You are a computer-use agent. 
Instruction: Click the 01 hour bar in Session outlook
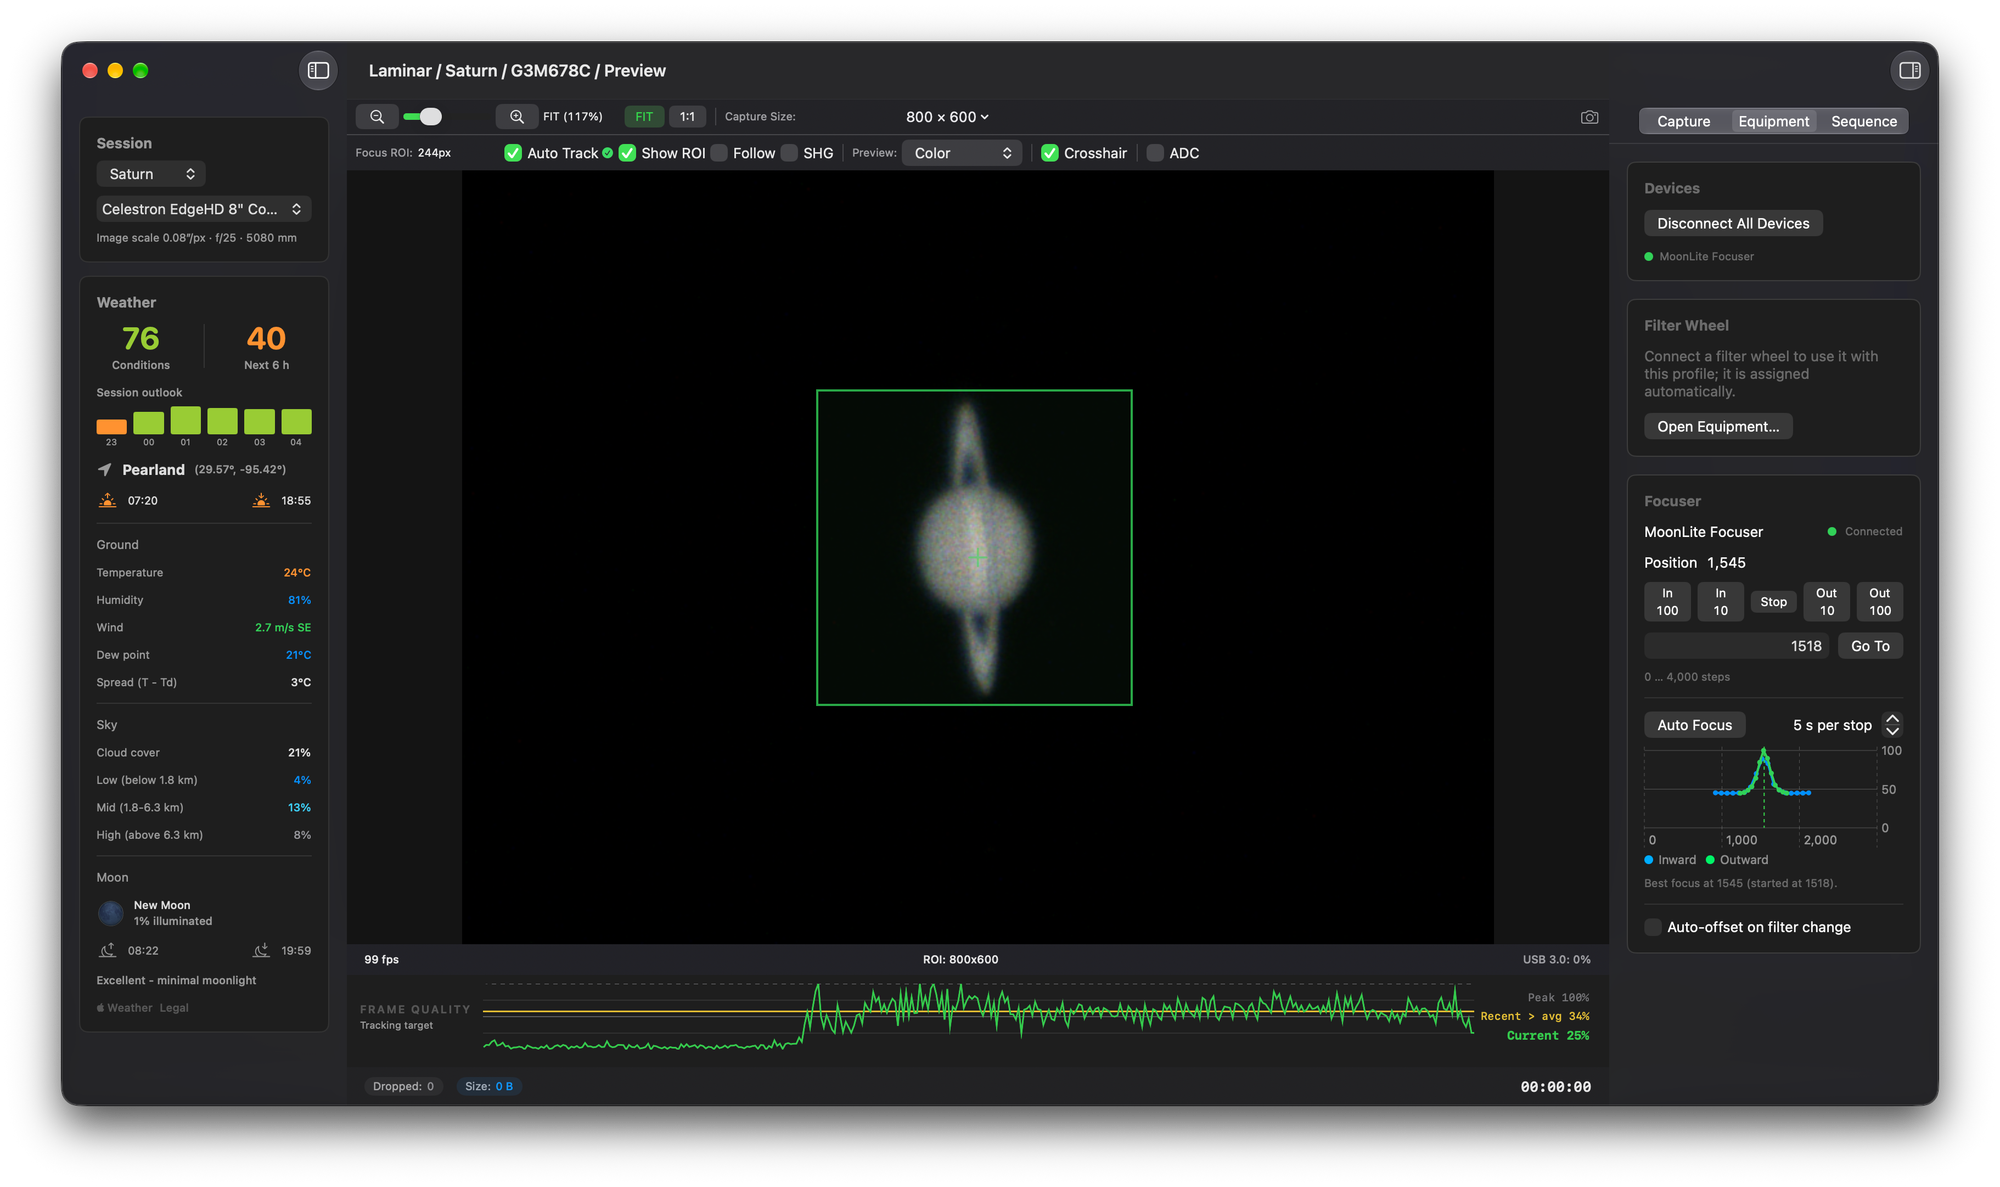[x=185, y=420]
